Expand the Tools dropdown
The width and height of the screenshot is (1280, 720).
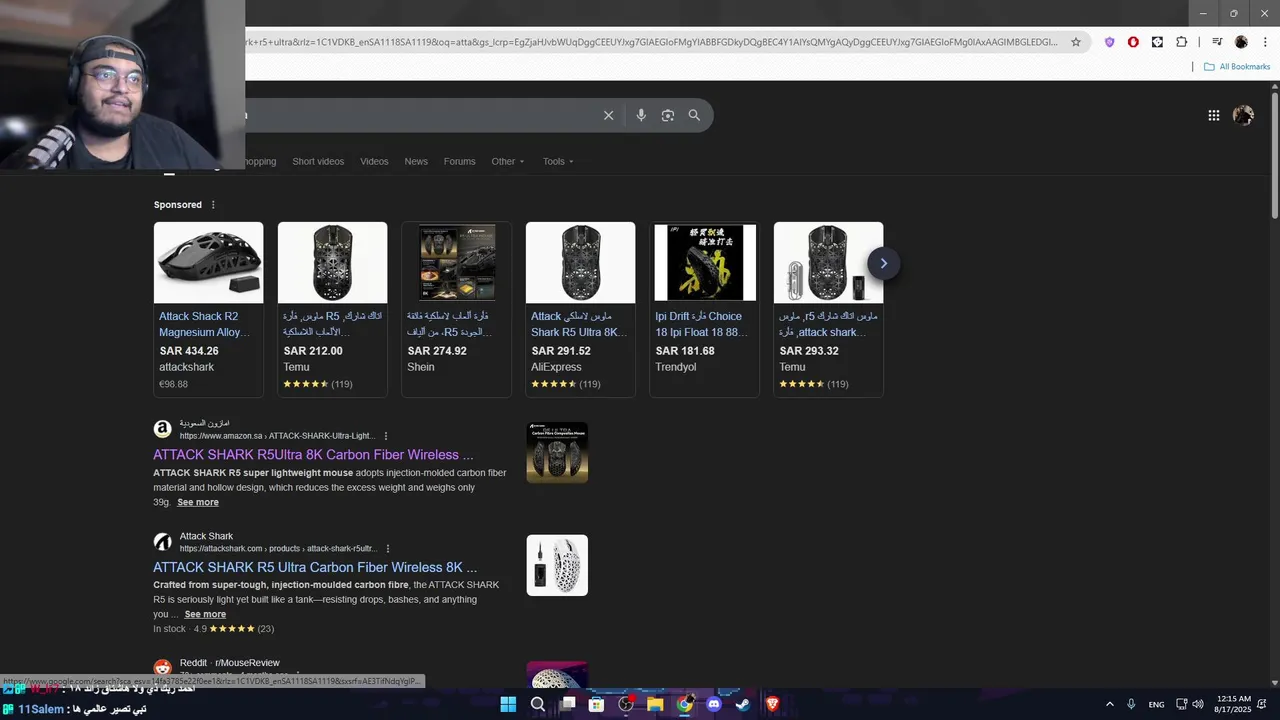click(558, 161)
